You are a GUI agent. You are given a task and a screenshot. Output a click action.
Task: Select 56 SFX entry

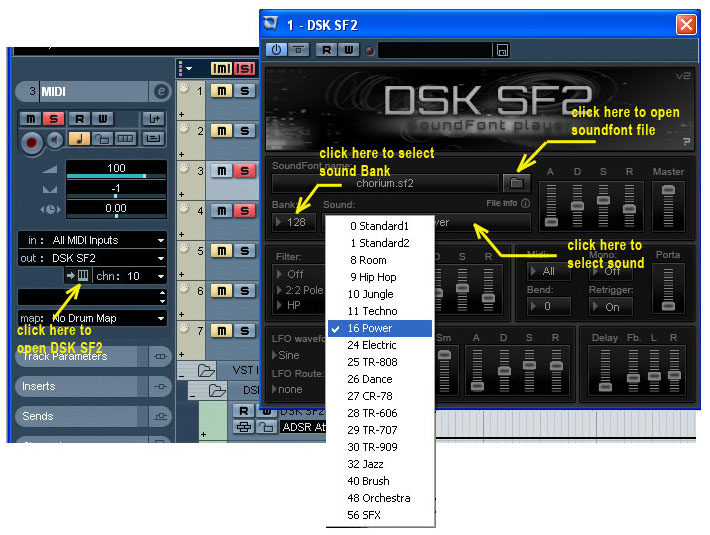click(379, 515)
